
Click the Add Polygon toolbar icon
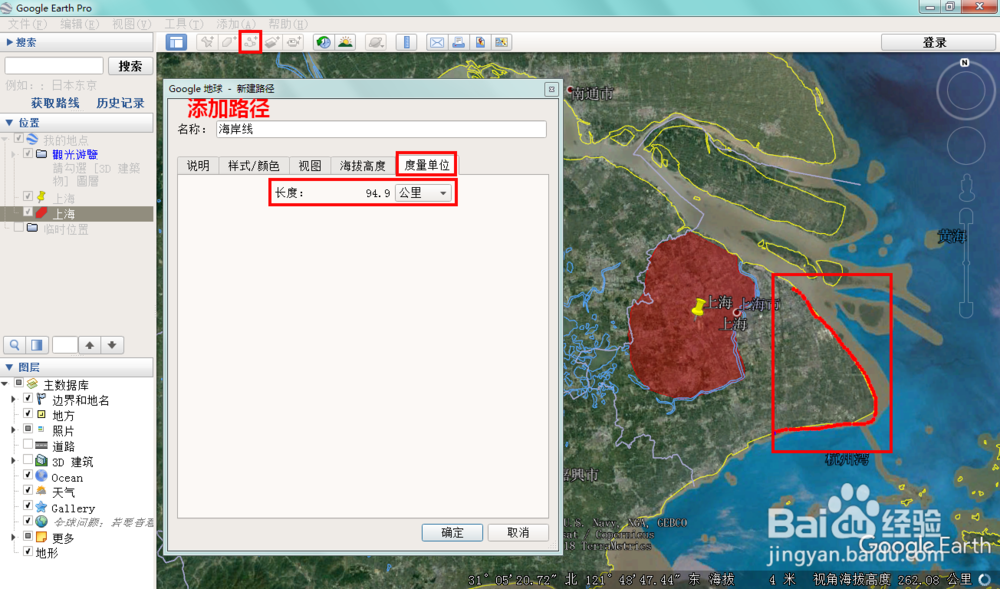click(x=228, y=42)
